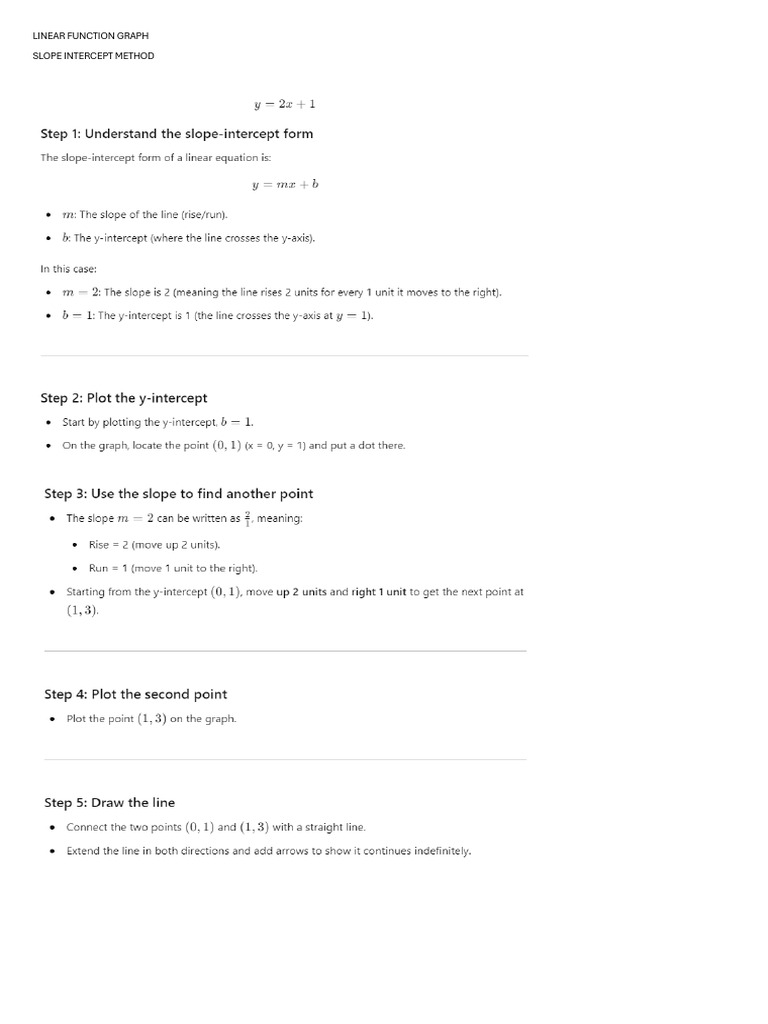The height and width of the screenshot is (1024, 768).
Task: Click the 'On the graph, locate the point' bullet
Action: pyautogui.click(x=234, y=445)
